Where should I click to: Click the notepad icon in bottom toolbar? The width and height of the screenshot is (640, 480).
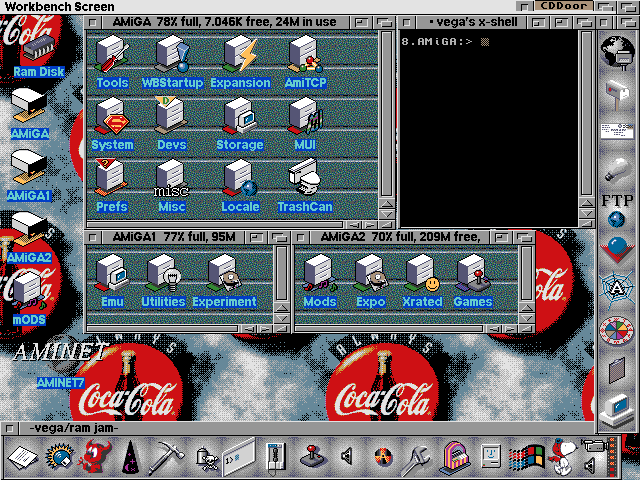click(x=23, y=458)
